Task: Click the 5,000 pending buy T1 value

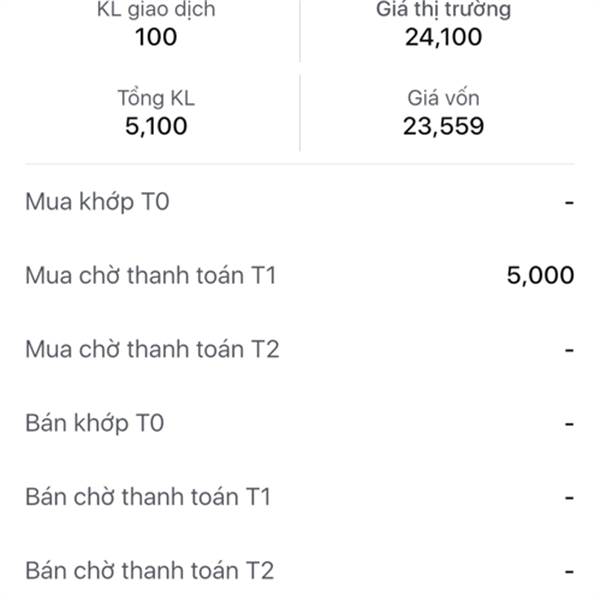Action: 540,276
